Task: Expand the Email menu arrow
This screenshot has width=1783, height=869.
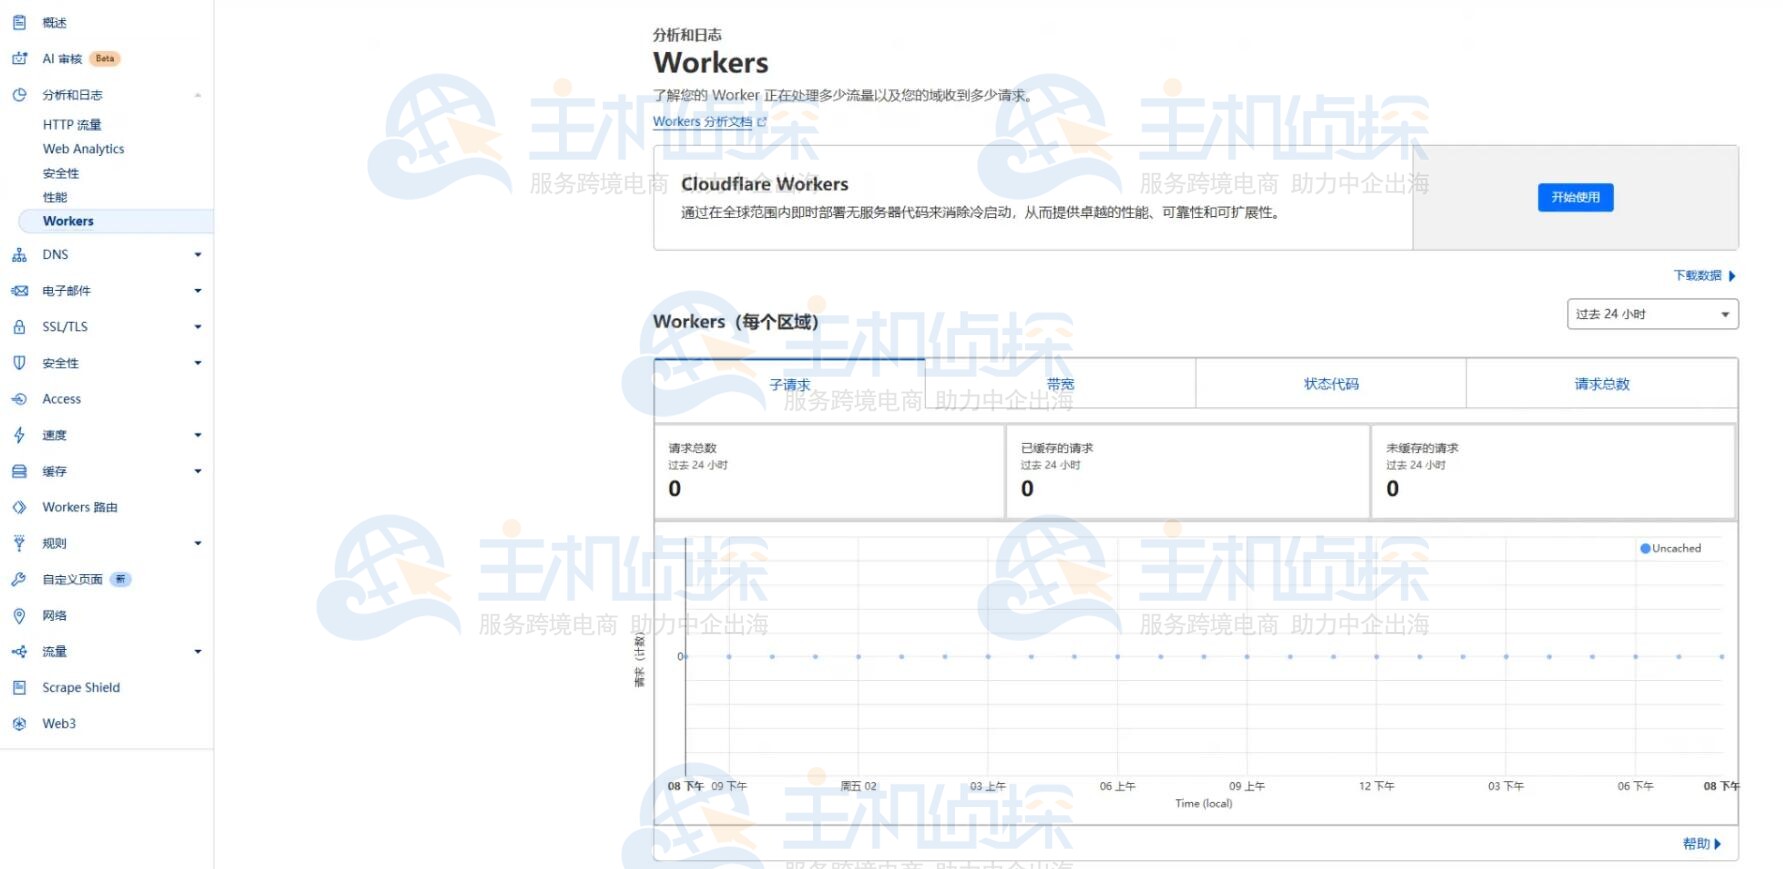Action: tap(198, 291)
